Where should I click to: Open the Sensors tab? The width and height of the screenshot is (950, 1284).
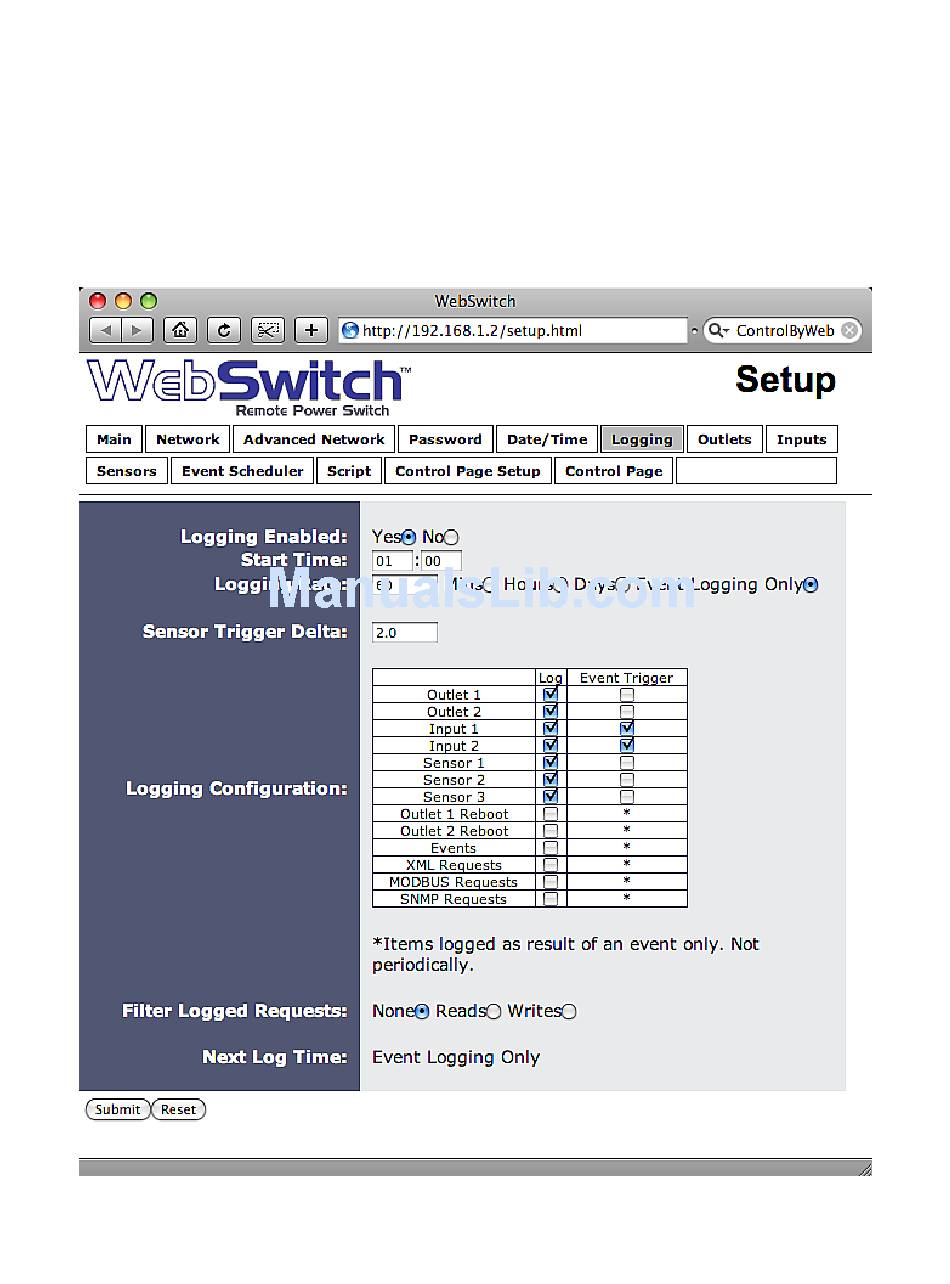point(127,471)
